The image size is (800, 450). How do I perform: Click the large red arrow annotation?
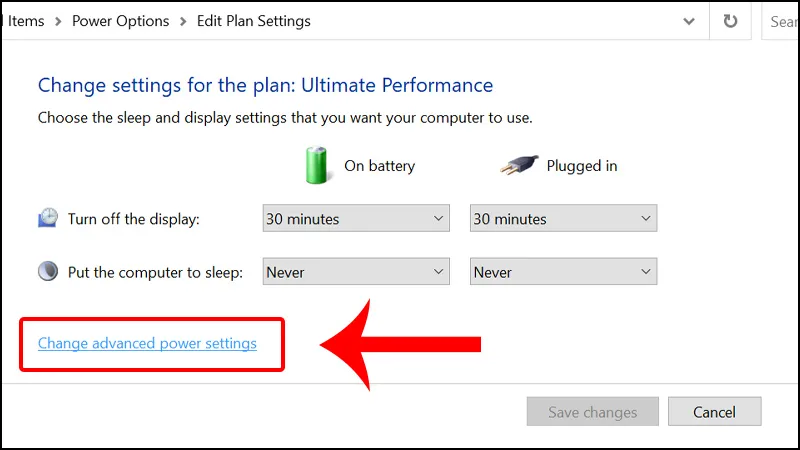click(410, 344)
